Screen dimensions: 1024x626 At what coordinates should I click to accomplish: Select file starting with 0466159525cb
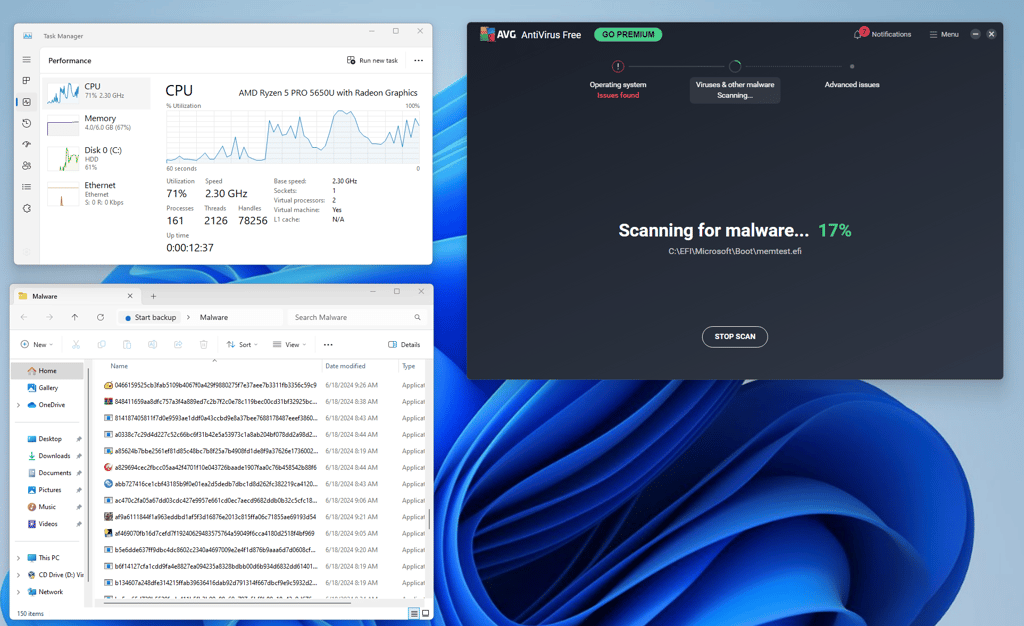click(264, 385)
